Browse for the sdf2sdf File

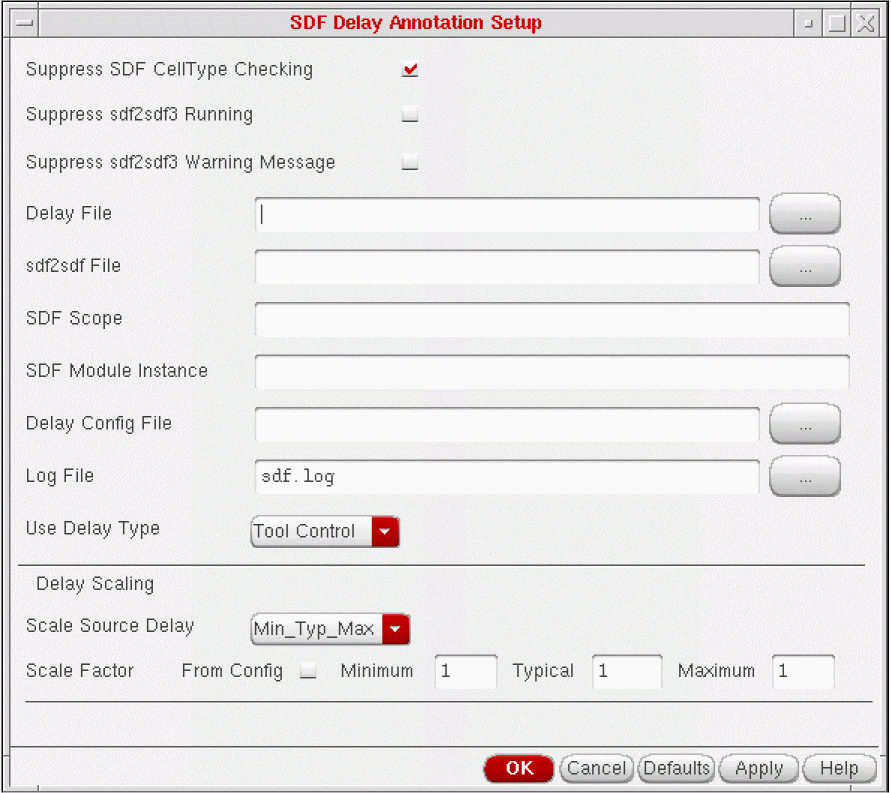coord(804,267)
